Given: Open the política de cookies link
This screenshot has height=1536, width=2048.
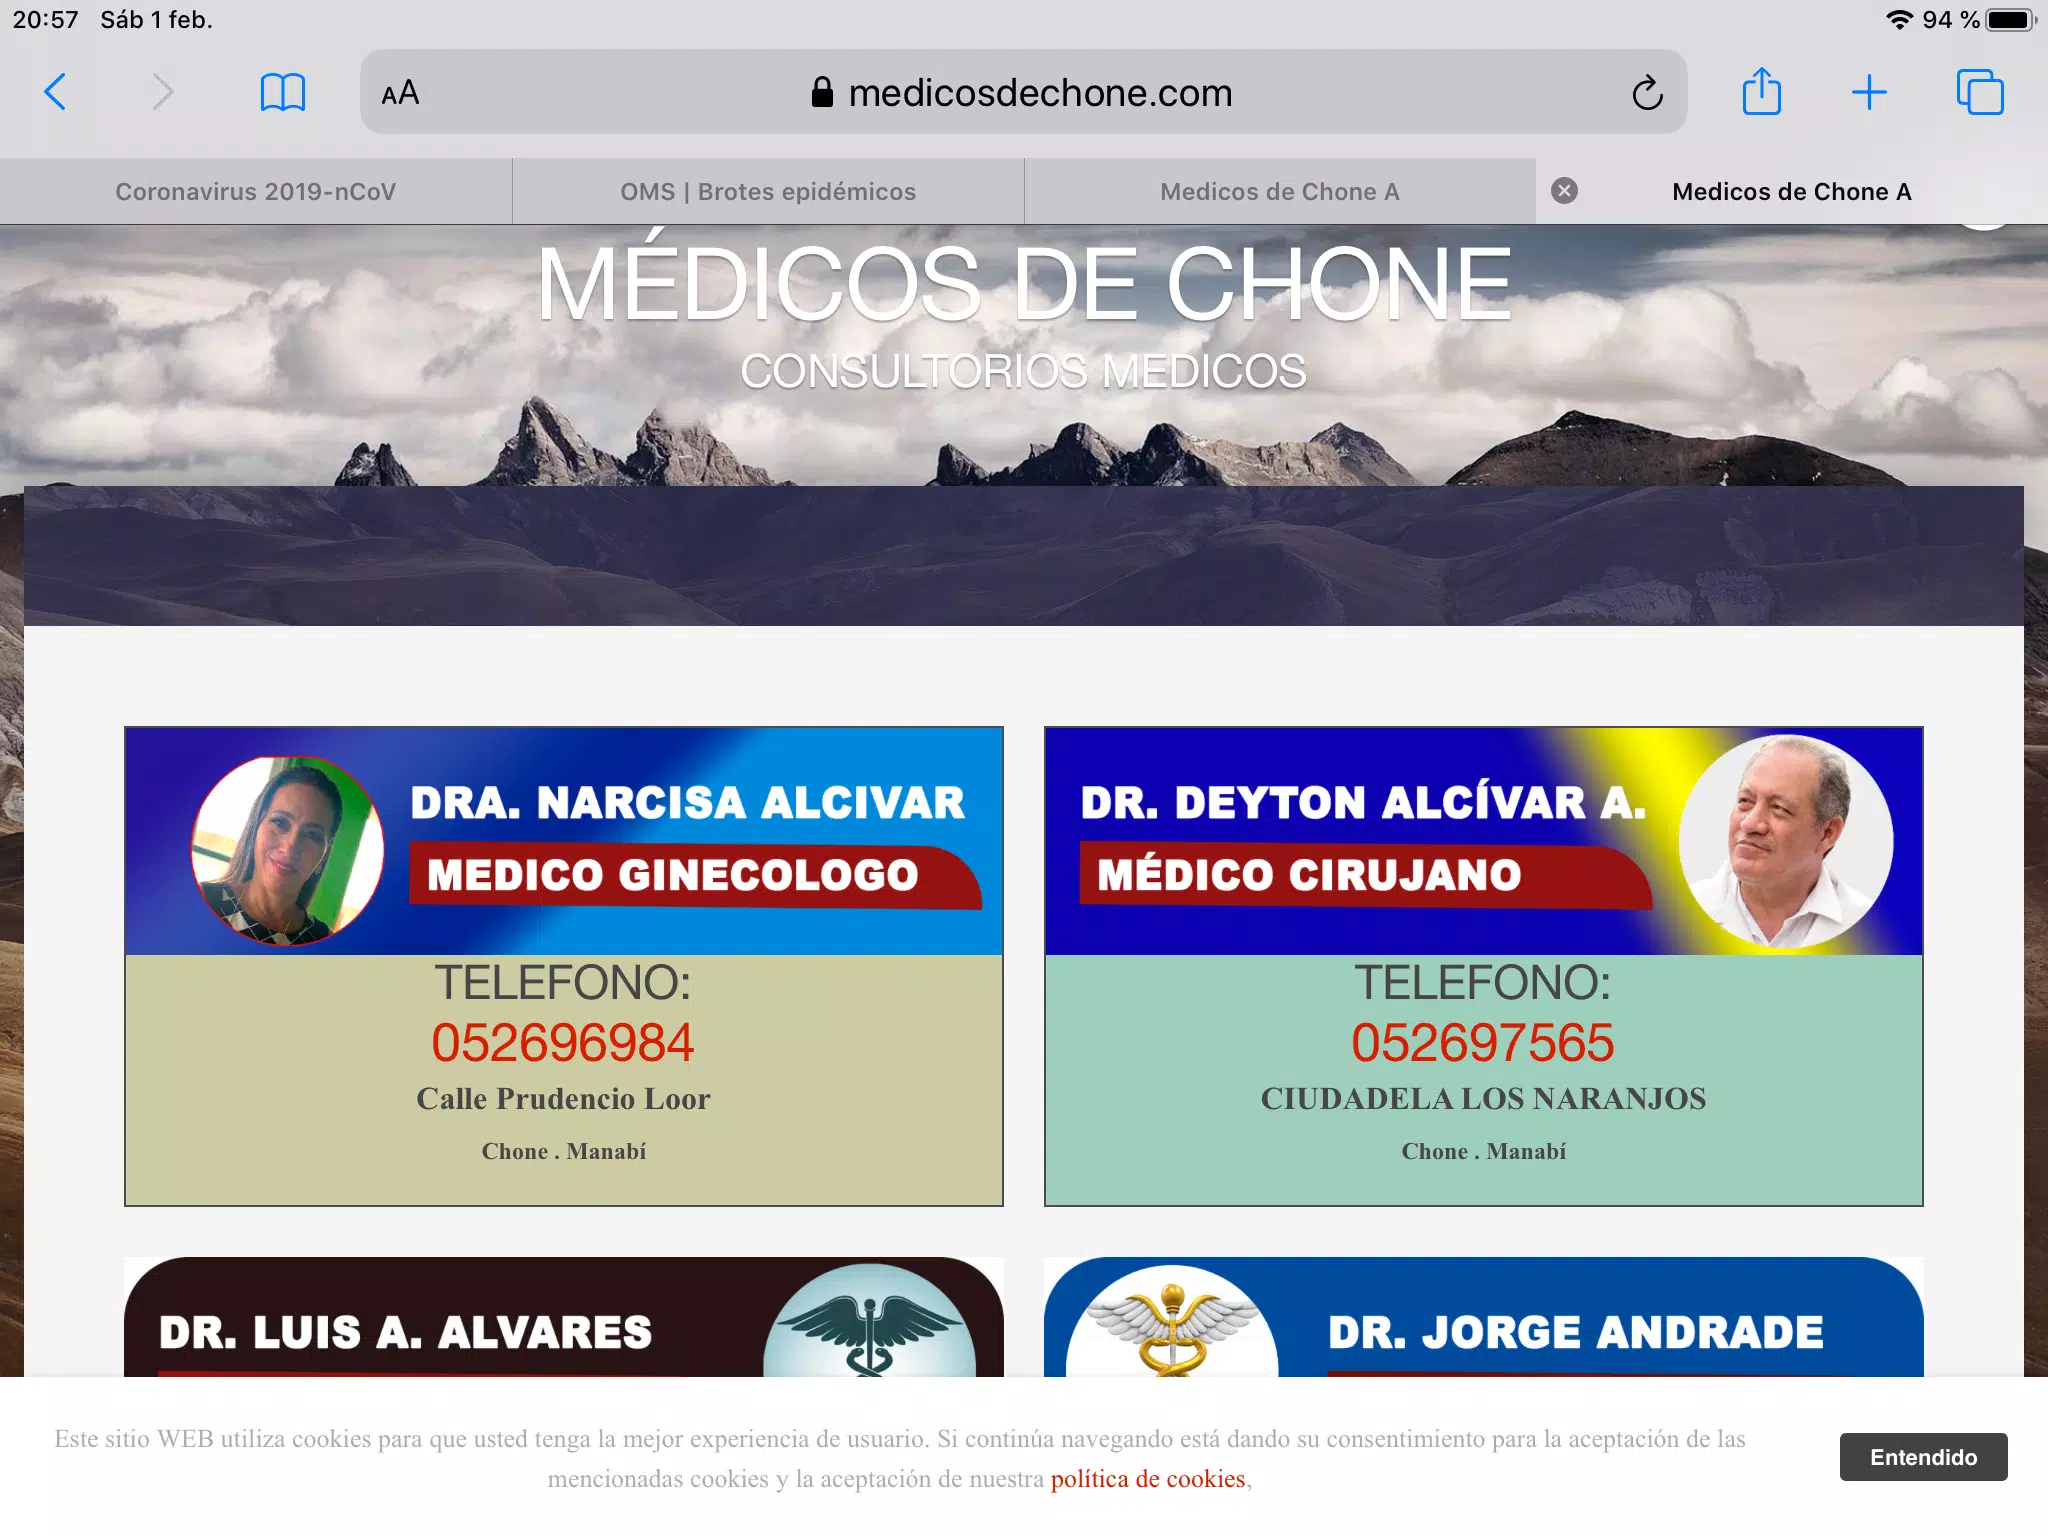Looking at the screenshot, I should point(1148,1479).
